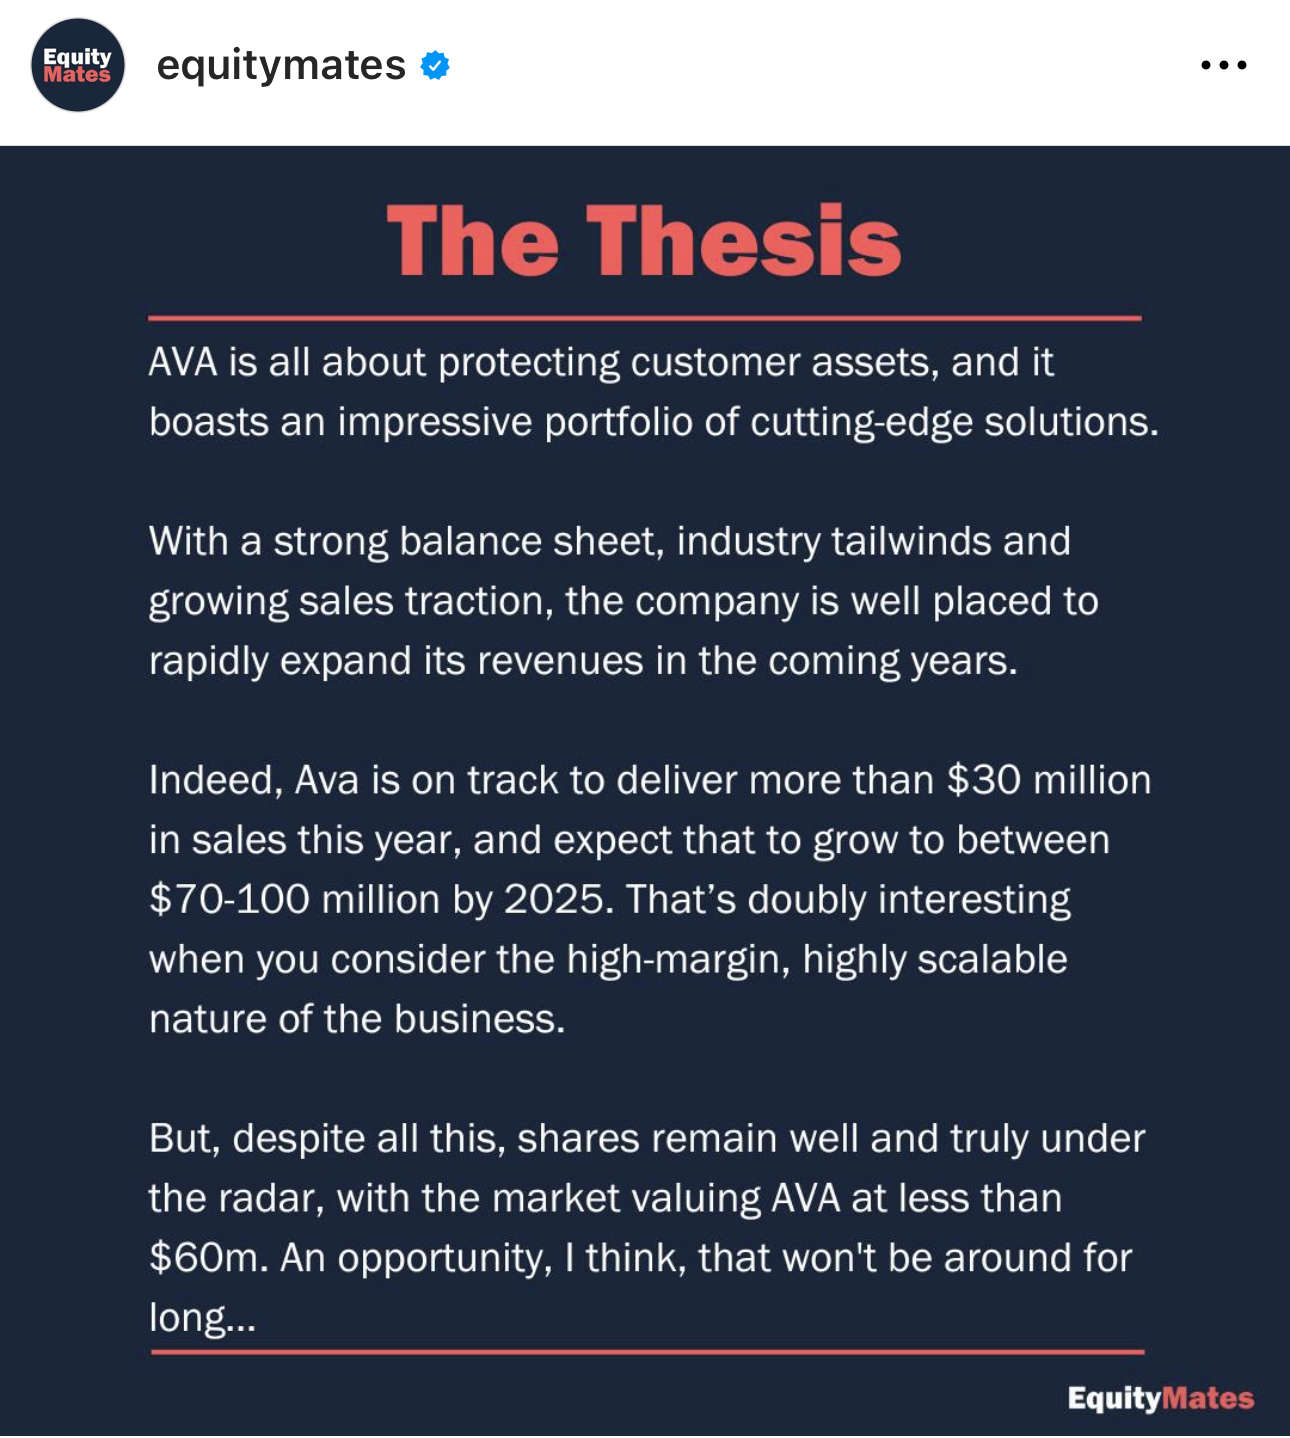The image size is (1290, 1438).
Task: Click the EquityMates watermark logo on the post
Action: [x=1160, y=1397]
